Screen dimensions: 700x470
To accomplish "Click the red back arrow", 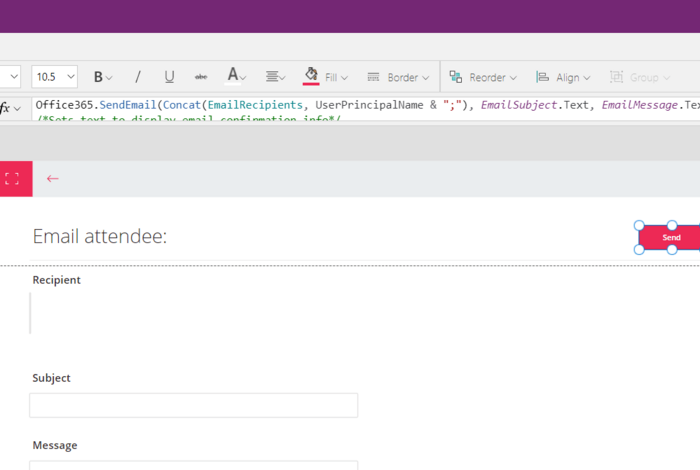I will point(53,179).
